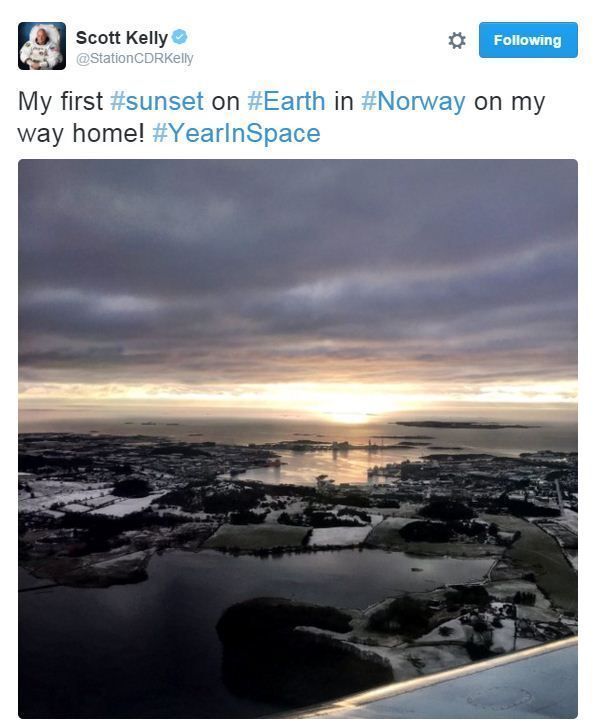The height and width of the screenshot is (725, 605).
Task: Follow the #Earth hashtag link
Action: [x=287, y=101]
